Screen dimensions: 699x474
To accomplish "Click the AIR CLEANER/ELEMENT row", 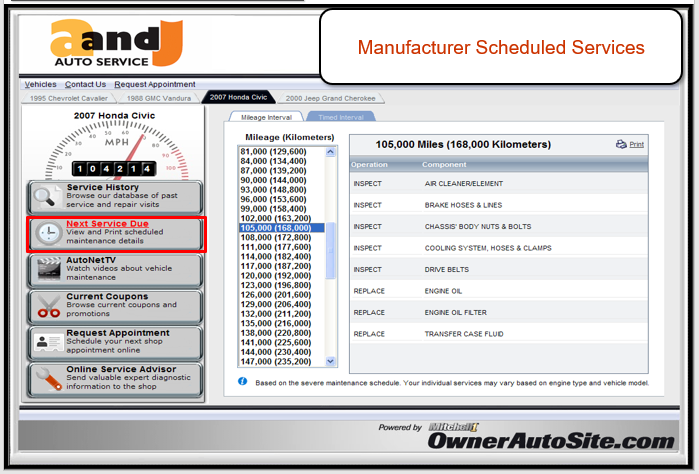I will pos(499,183).
